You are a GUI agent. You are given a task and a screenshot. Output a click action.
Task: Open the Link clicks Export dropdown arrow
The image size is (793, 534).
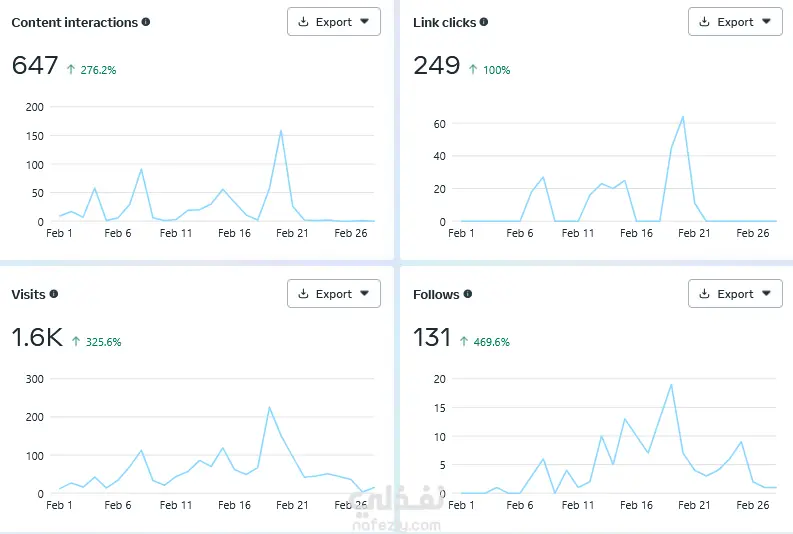766,22
